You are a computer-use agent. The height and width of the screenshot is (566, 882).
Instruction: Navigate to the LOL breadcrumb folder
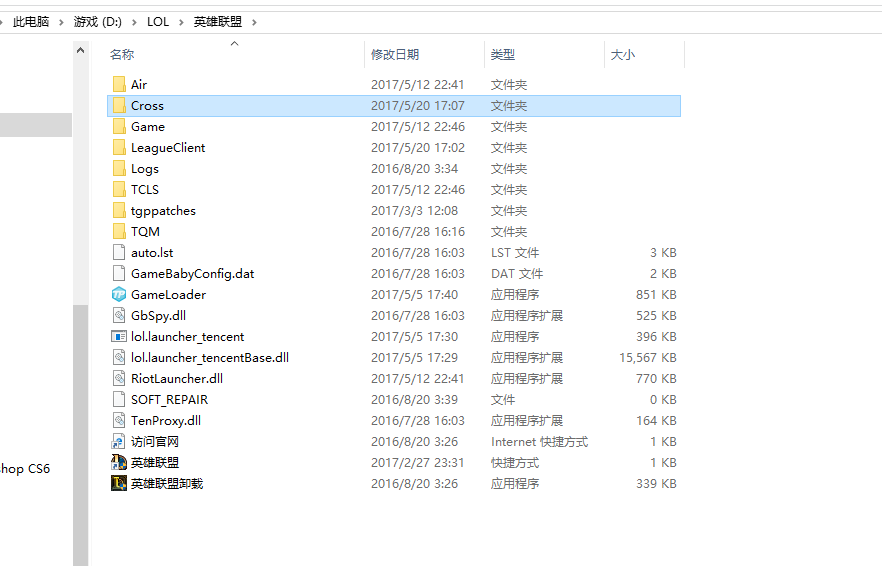(x=158, y=22)
